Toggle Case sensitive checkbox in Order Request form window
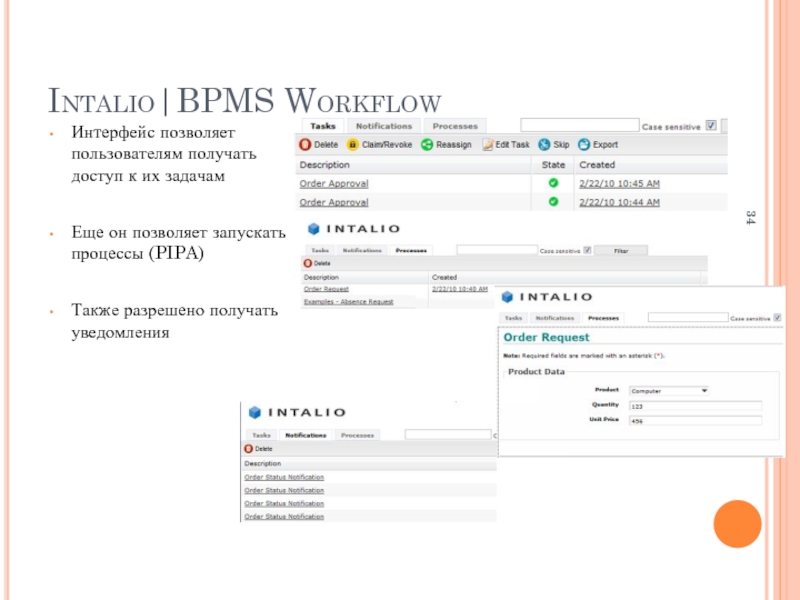Screen dimensions: 800x600 pyautogui.click(x=777, y=317)
